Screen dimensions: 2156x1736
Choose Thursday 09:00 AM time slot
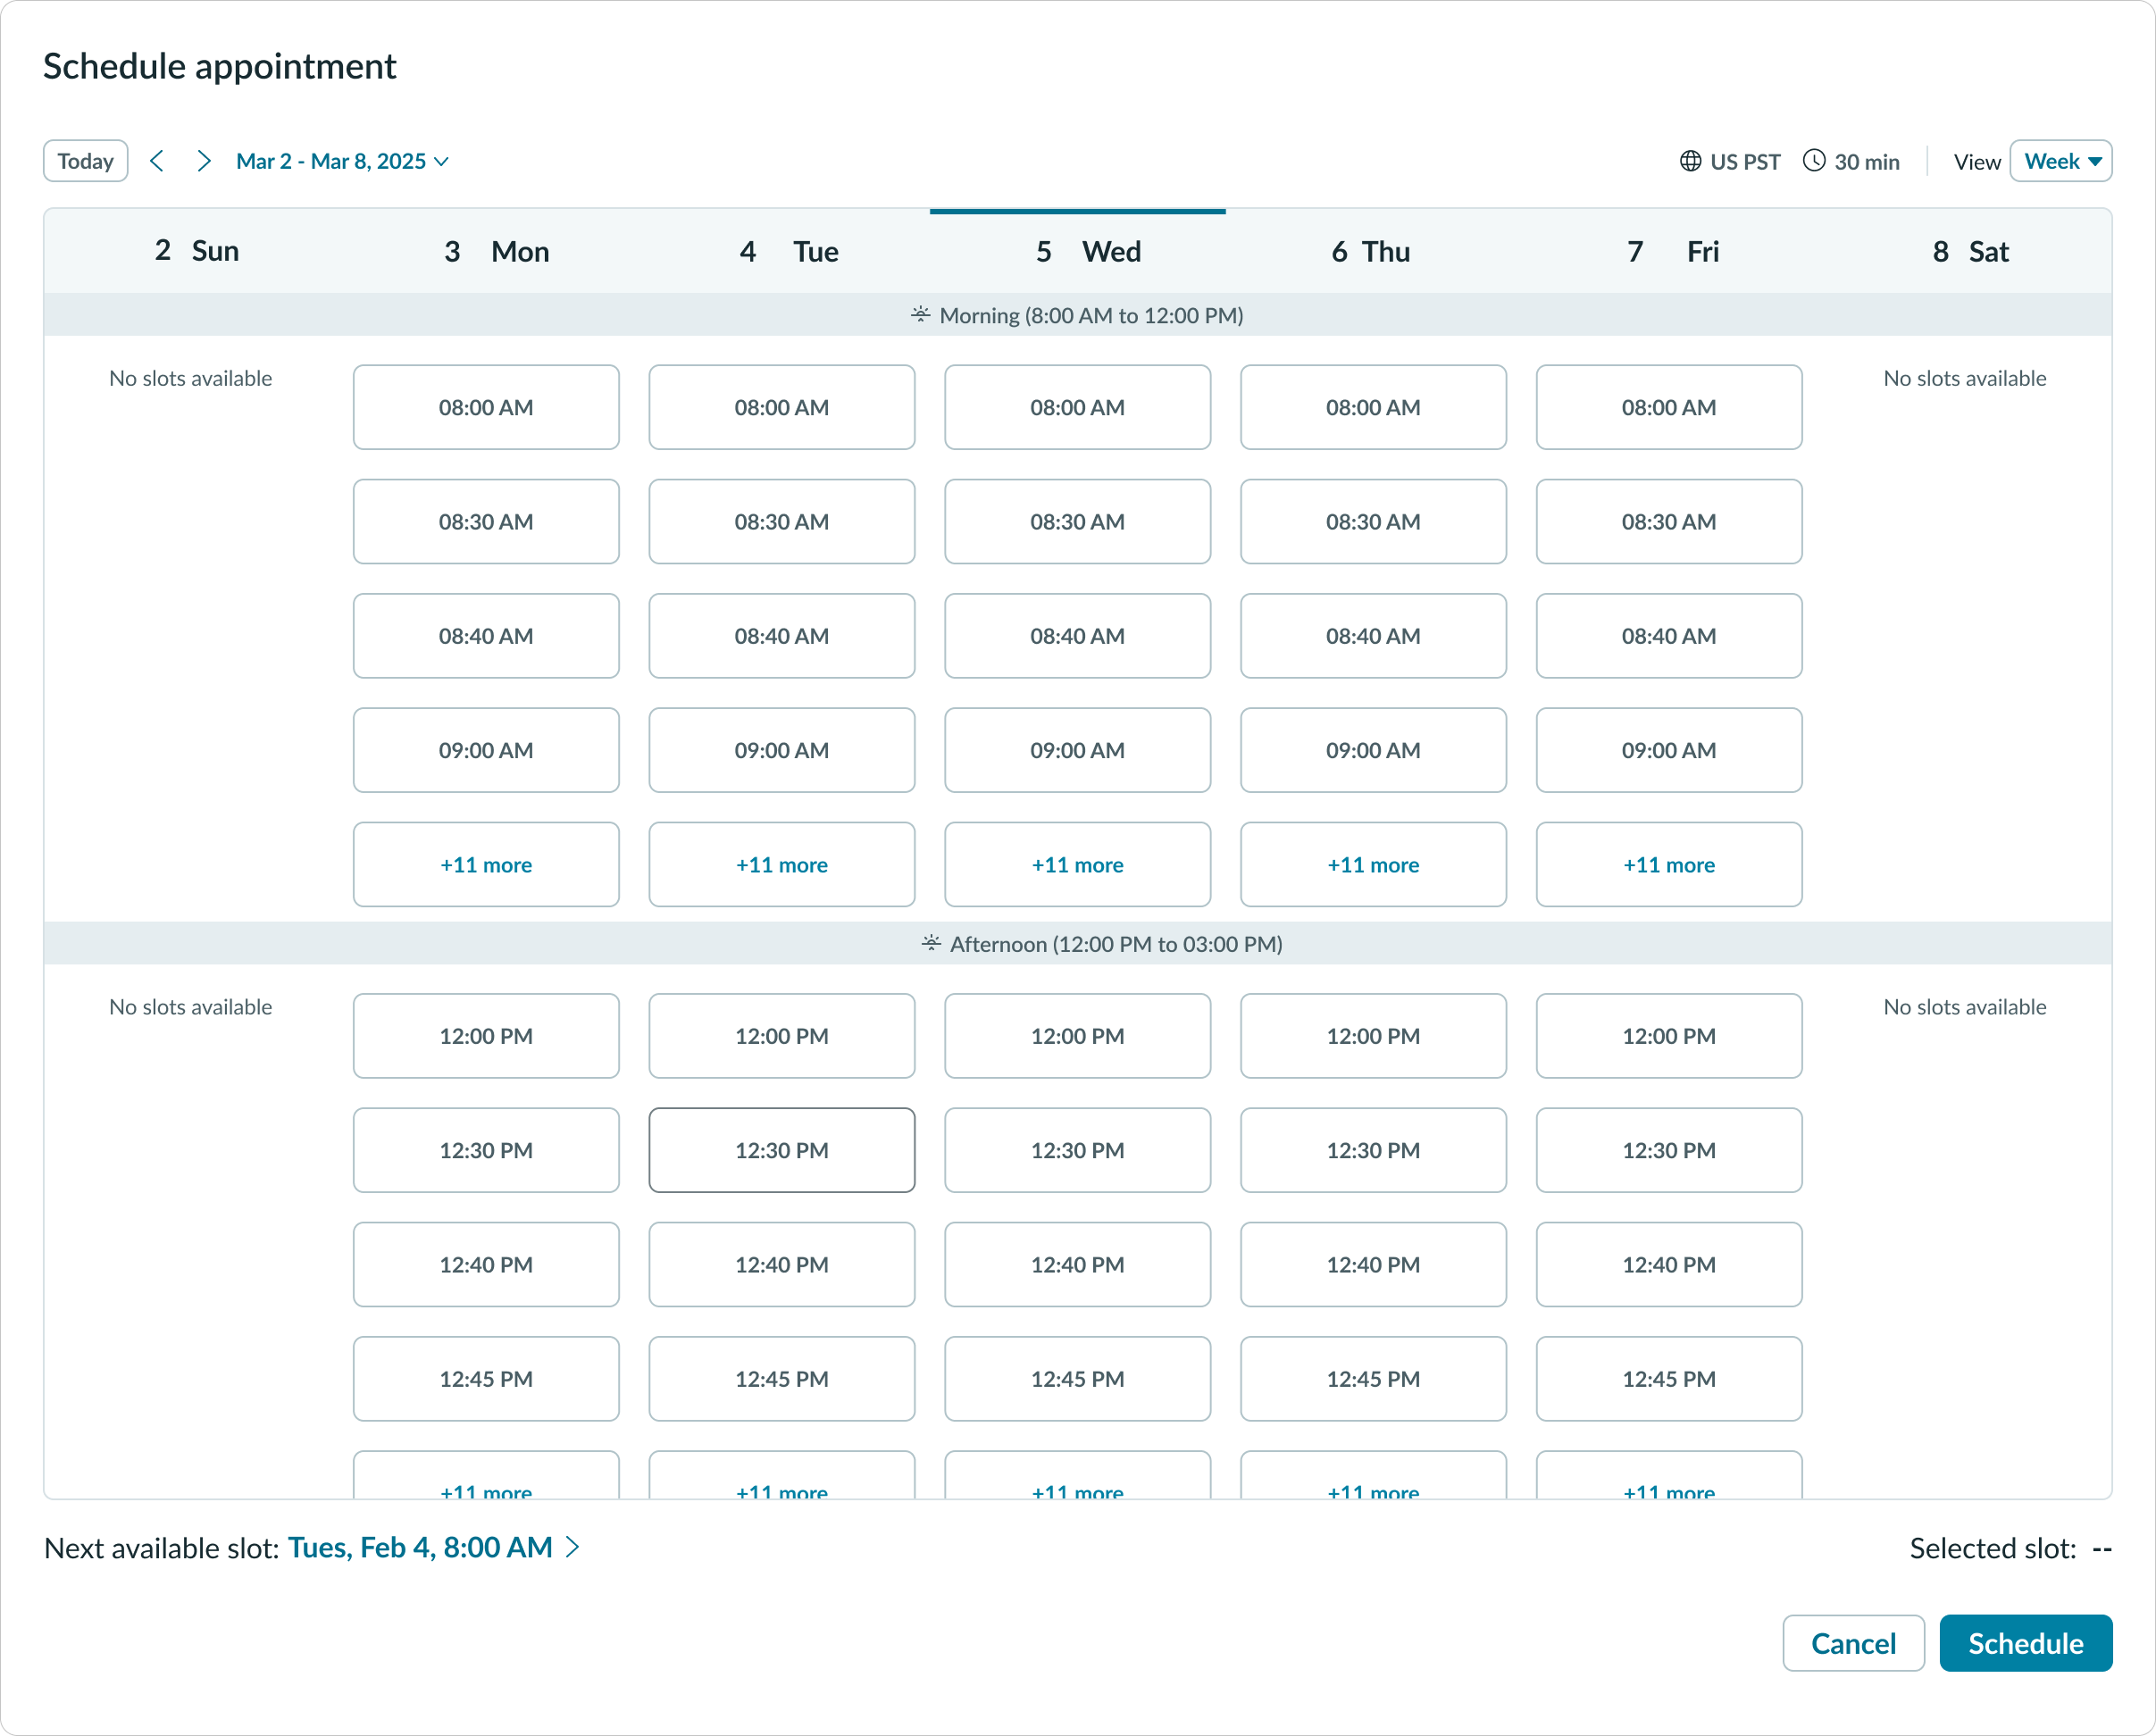[1372, 750]
